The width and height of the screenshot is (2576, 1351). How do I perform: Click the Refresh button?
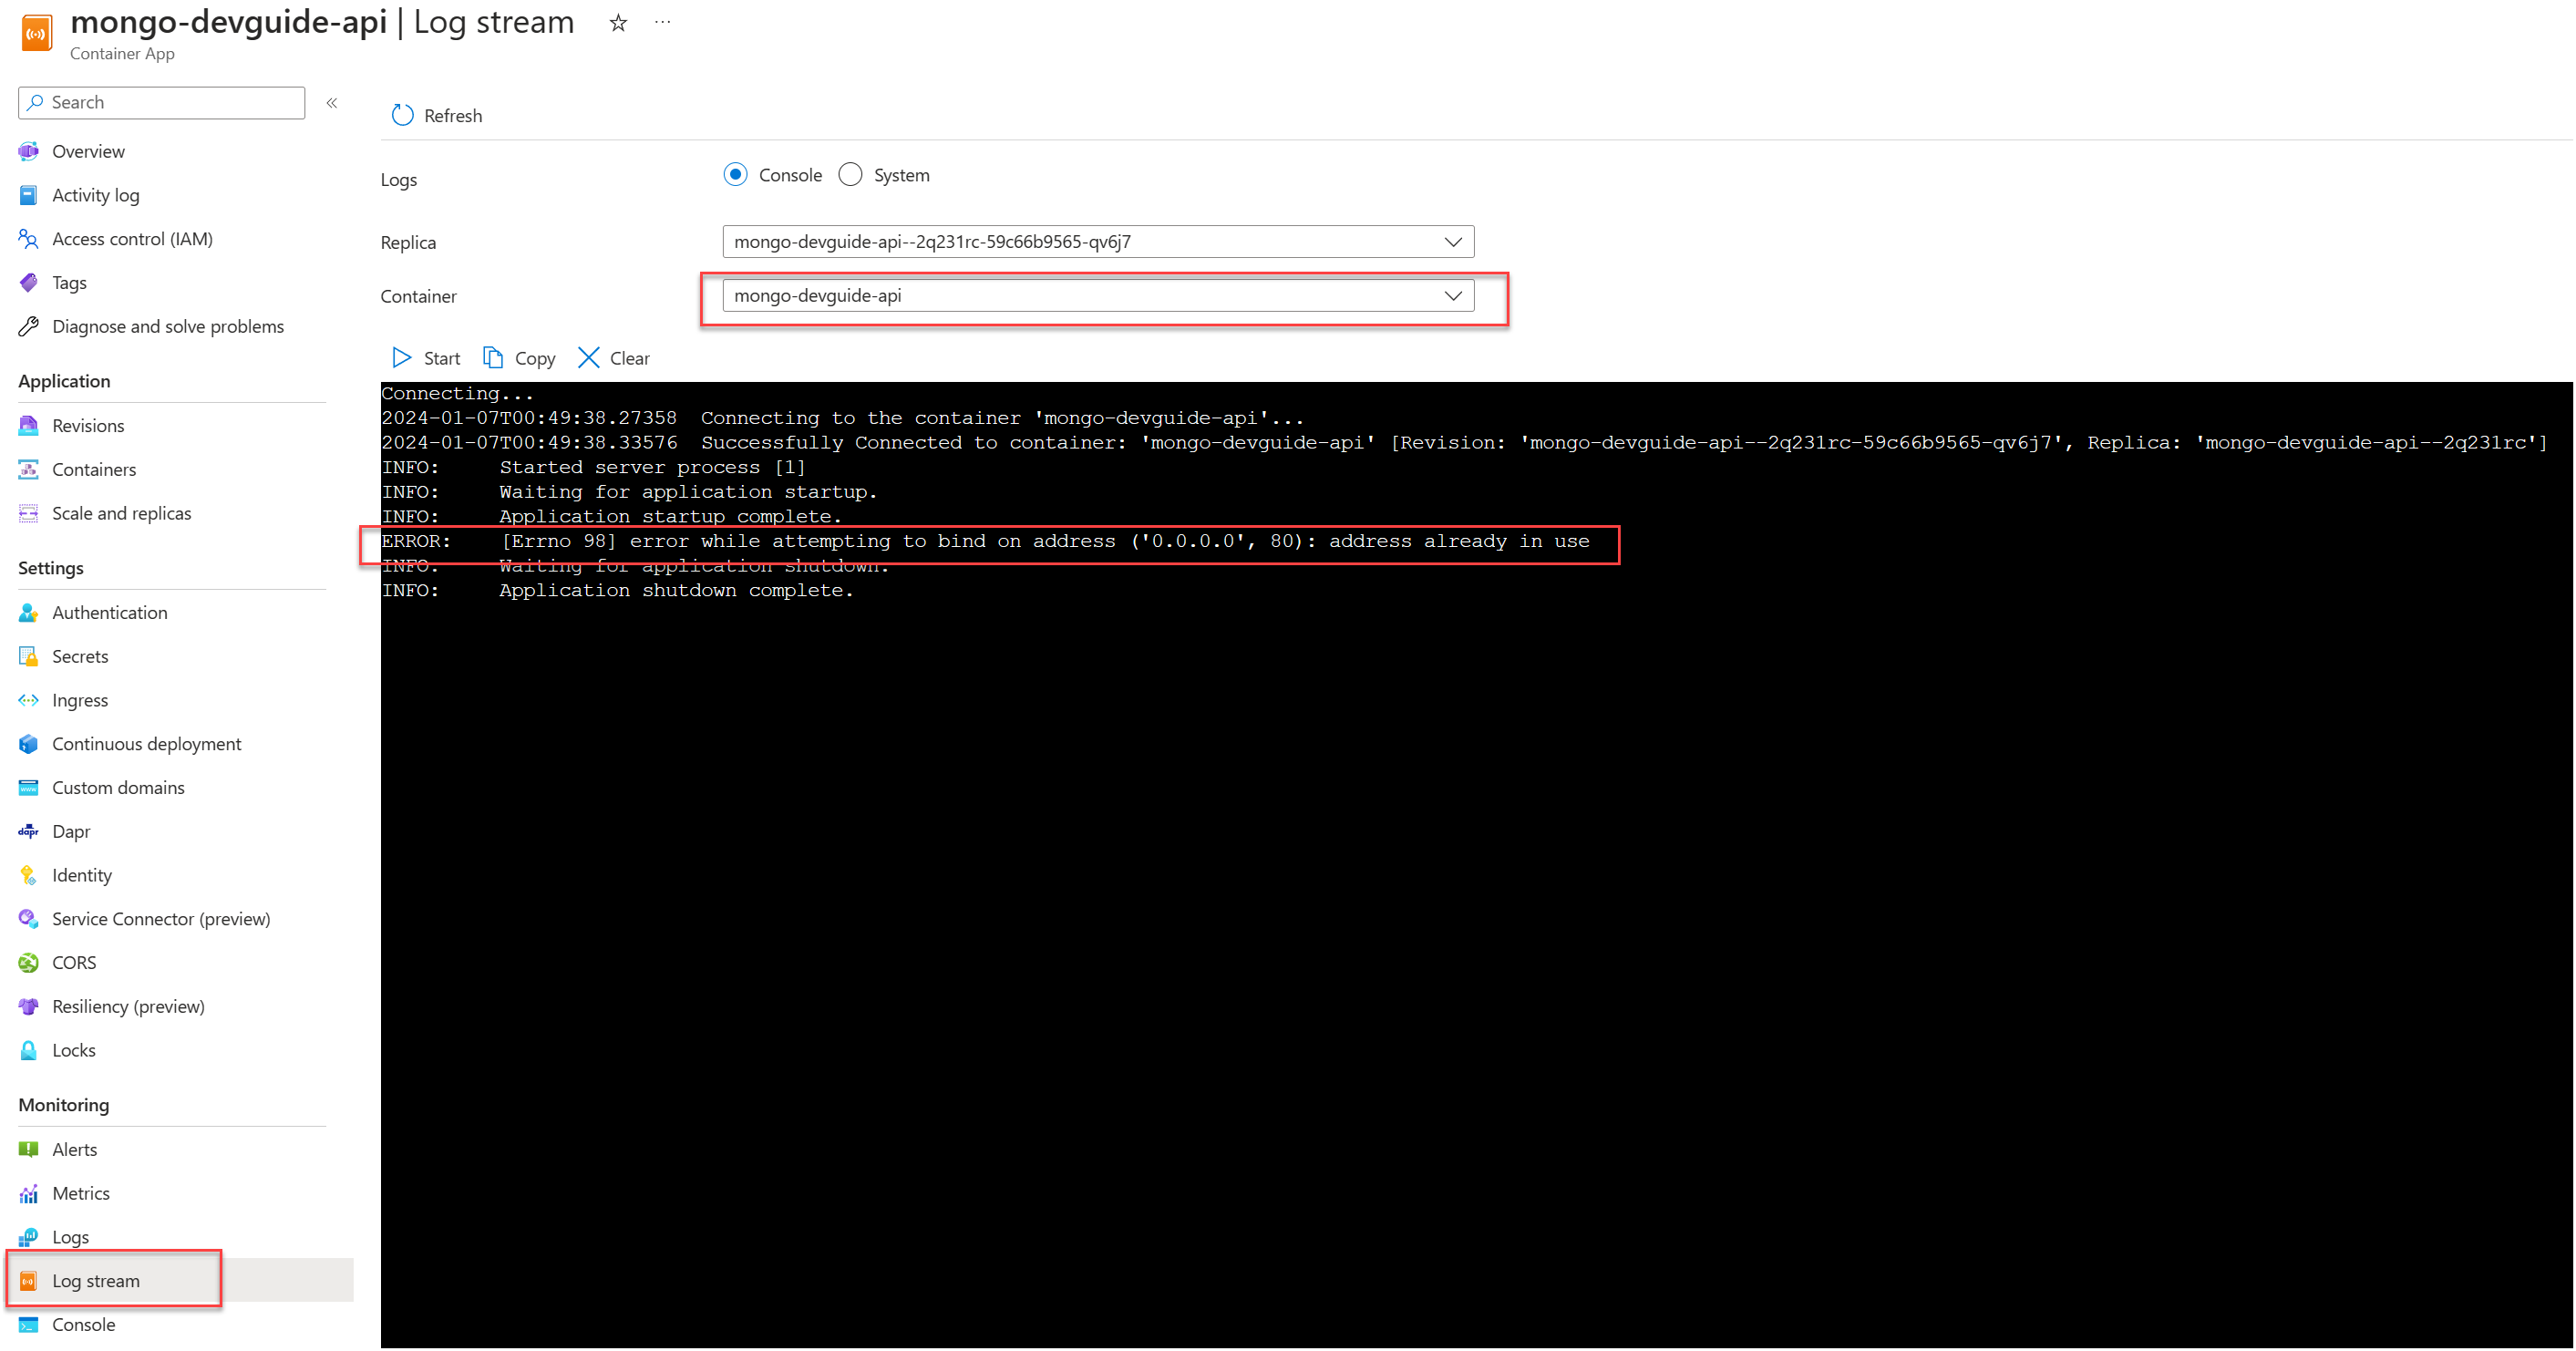[x=436, y=116]
